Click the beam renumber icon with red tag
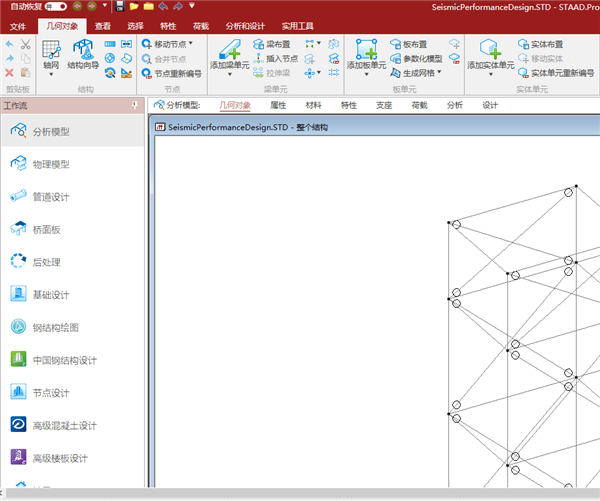Viewport: 600px width, 501px height. coord(334,59)
